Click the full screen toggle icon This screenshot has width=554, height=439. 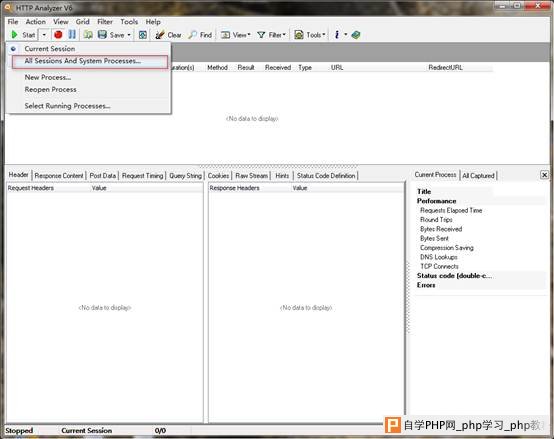click(143, 35)
